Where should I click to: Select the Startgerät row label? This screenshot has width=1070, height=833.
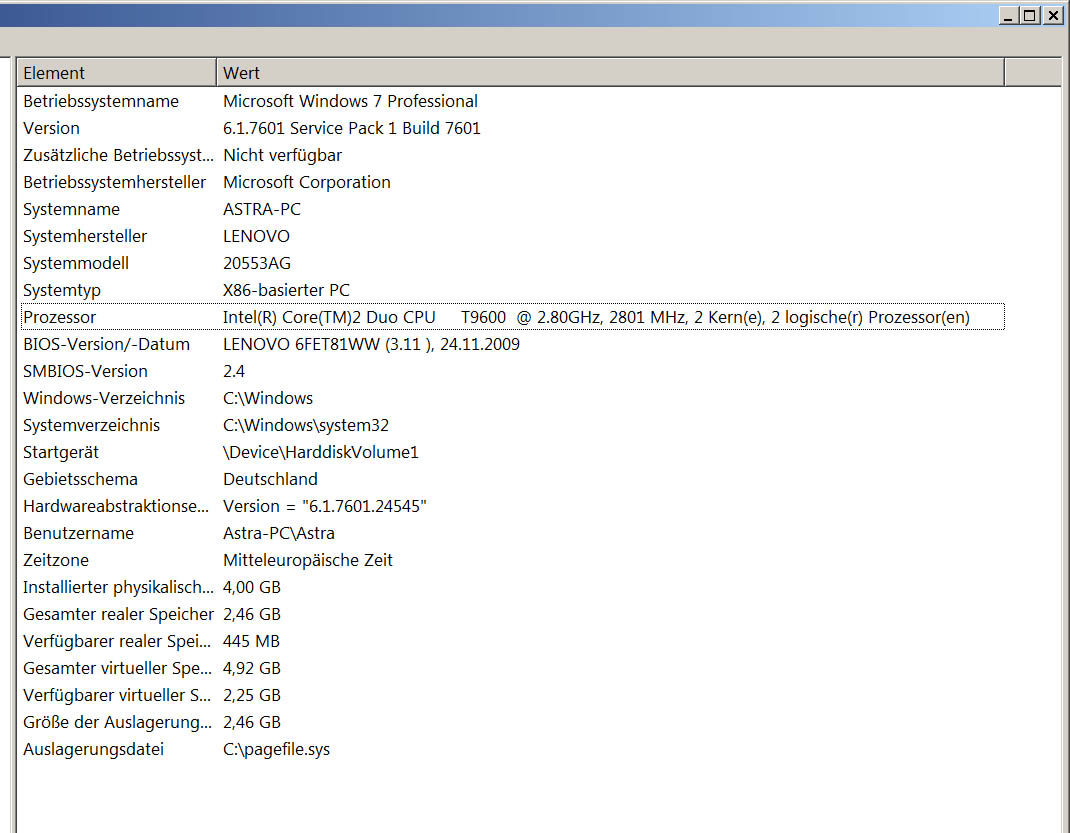coord(61,452)
